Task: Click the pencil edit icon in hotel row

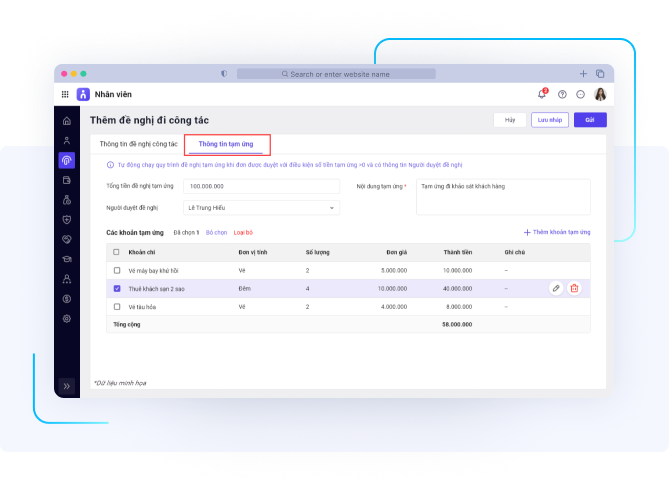Action: [x=556, y=288]
